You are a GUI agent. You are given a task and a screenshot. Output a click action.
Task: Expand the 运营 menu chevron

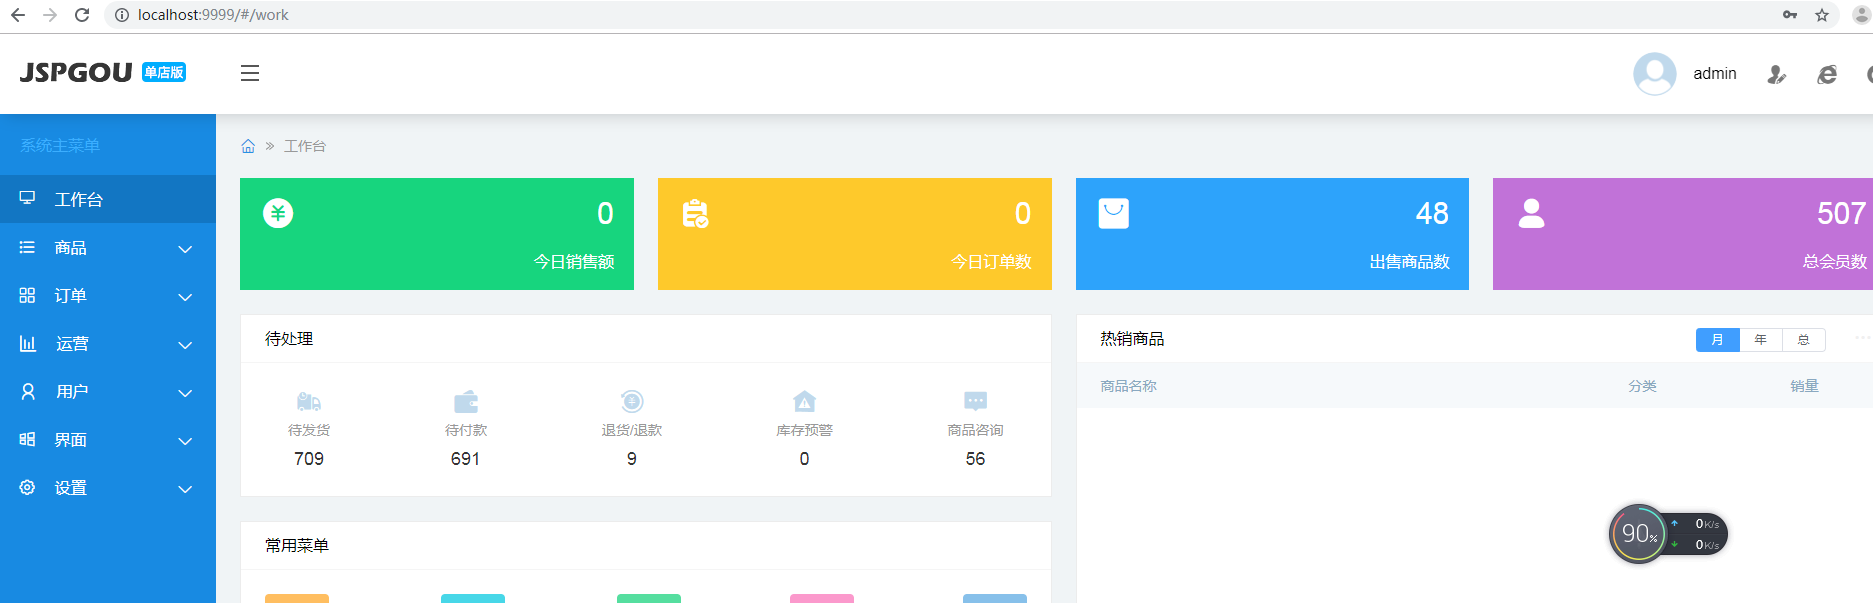tap(185, 345)
